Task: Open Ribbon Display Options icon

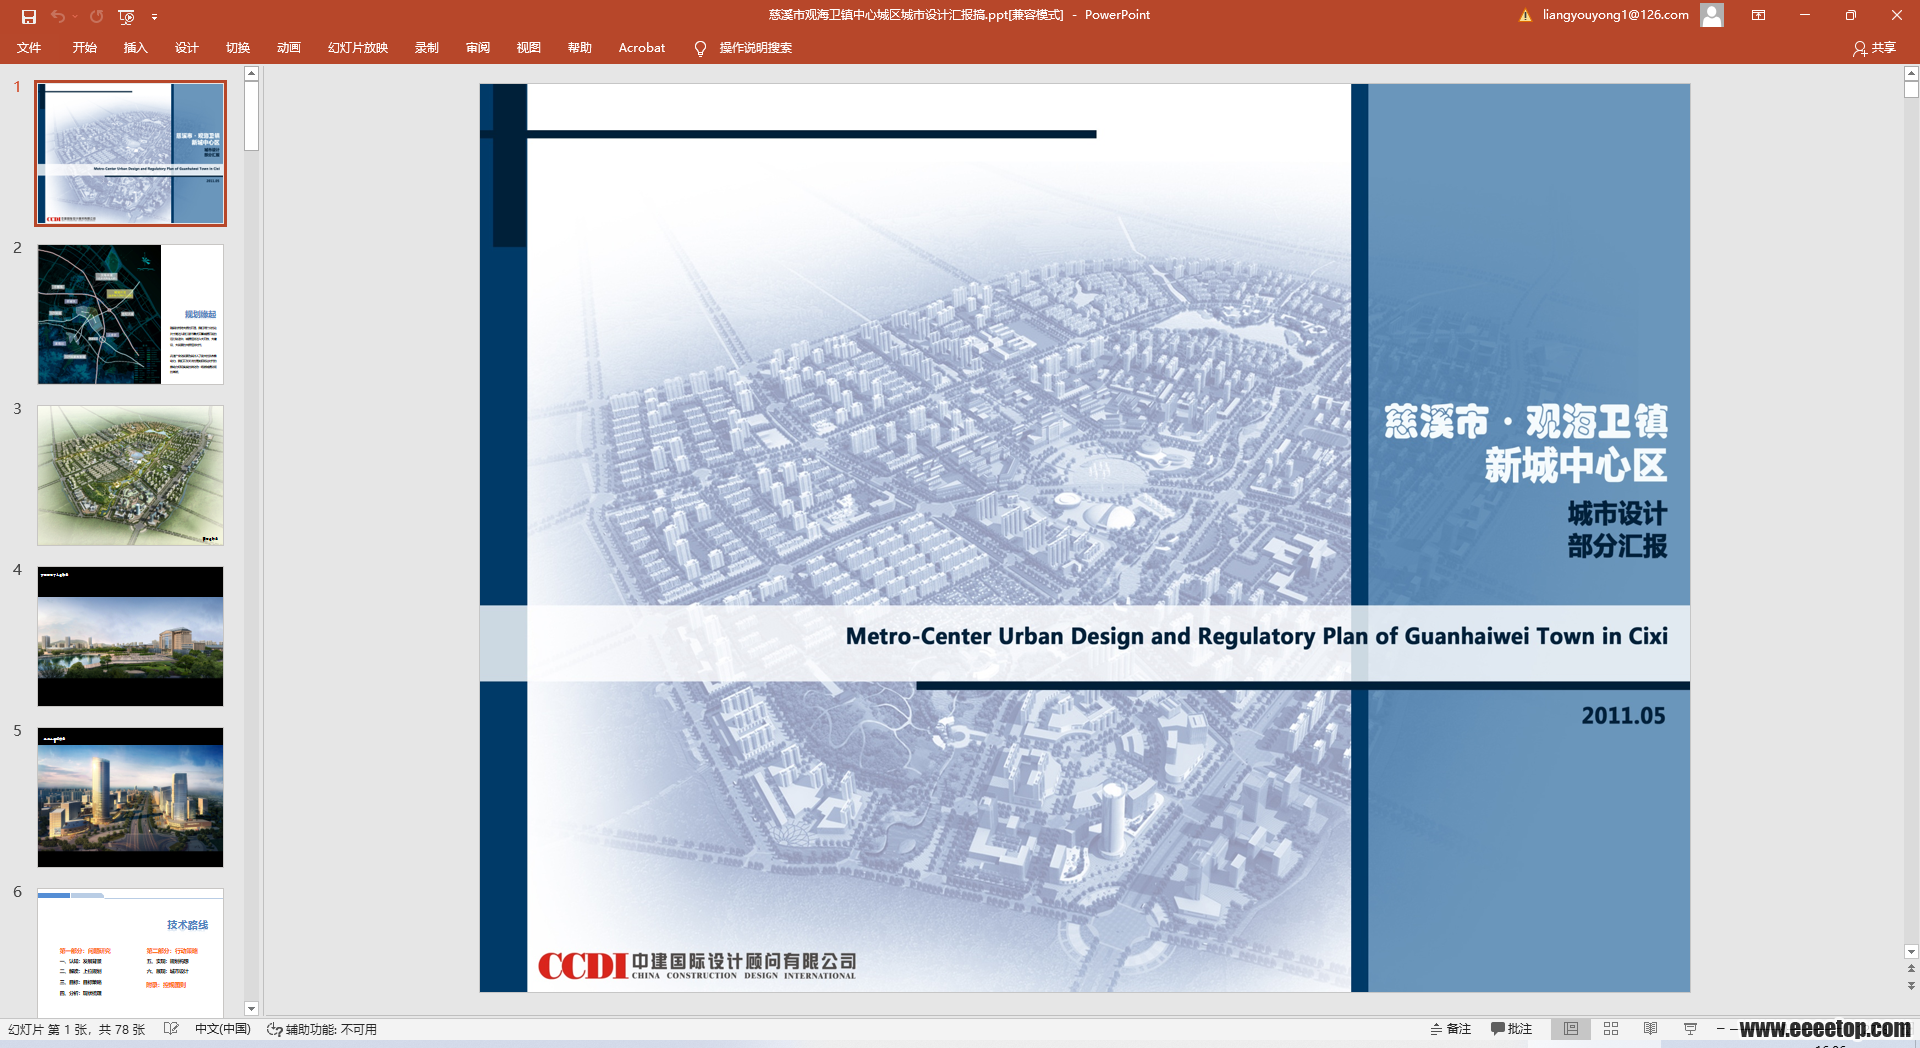Action: [1758, 15]
